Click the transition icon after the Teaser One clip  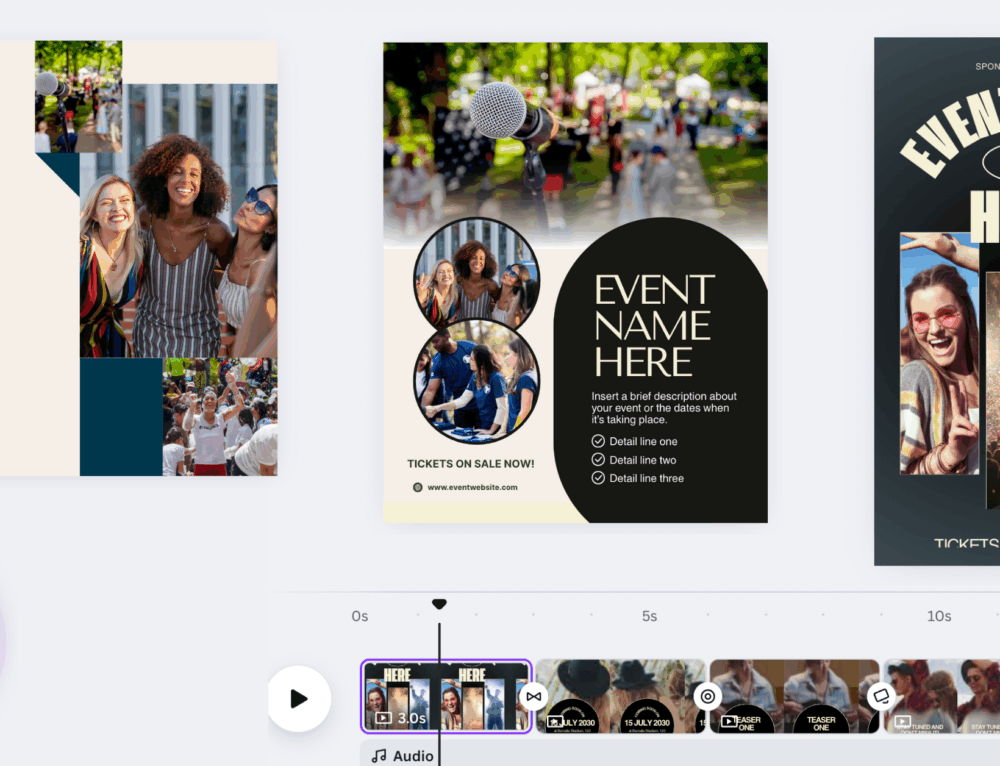pos(881,696)
